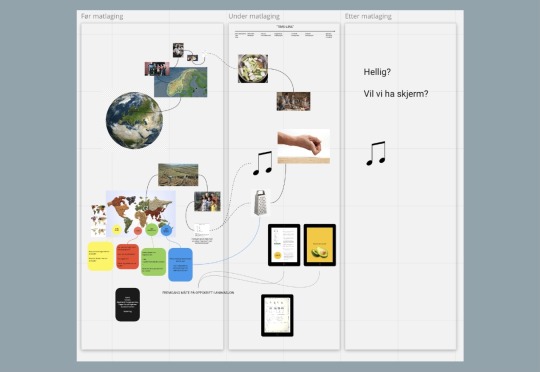Viewport: 540px width, 372px height.
Task: Select the tablet with yellow avocado screen
Action: tap(320, 245)
